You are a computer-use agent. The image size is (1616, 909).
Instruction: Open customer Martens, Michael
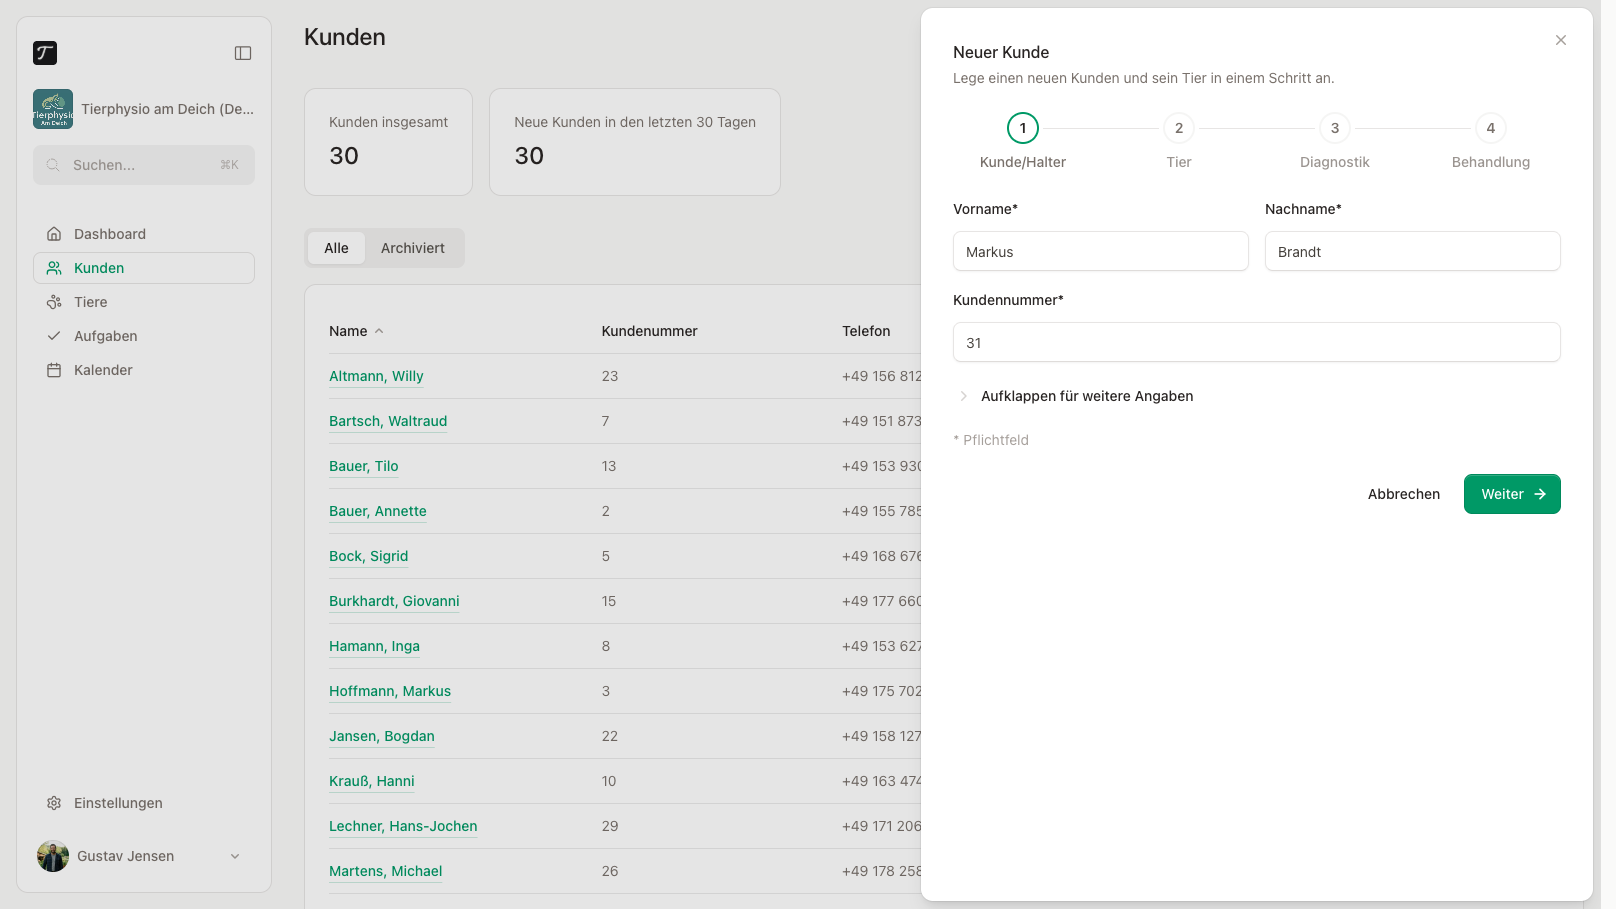click(x=386, y=871)
